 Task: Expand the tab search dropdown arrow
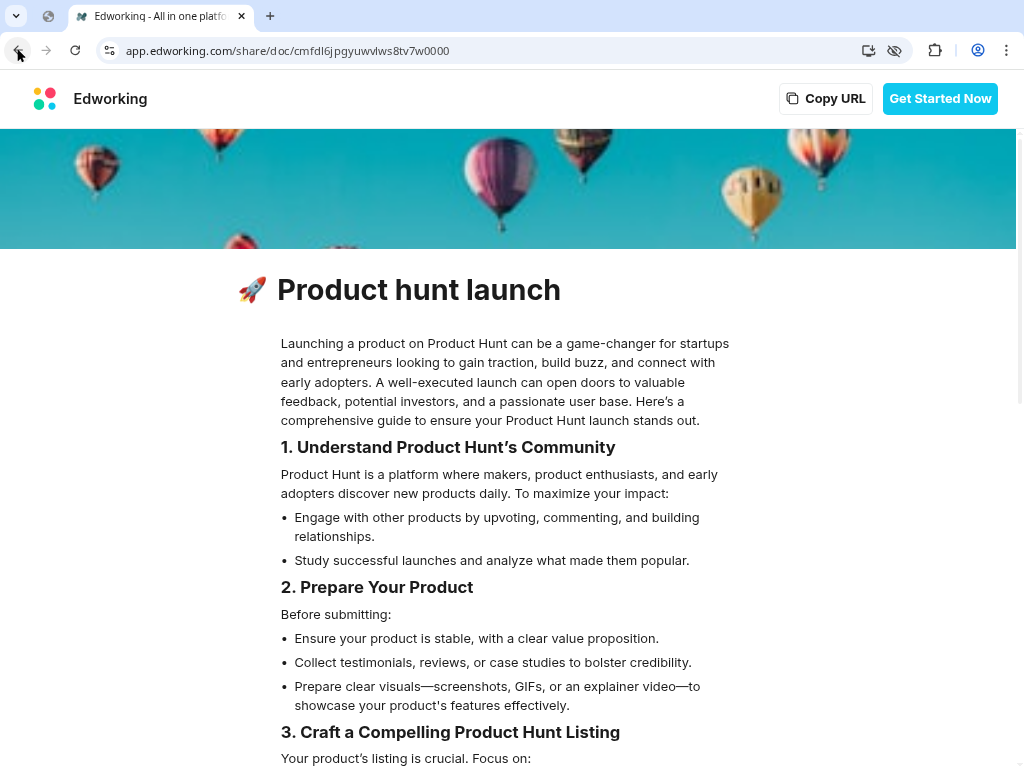point(17,16)
